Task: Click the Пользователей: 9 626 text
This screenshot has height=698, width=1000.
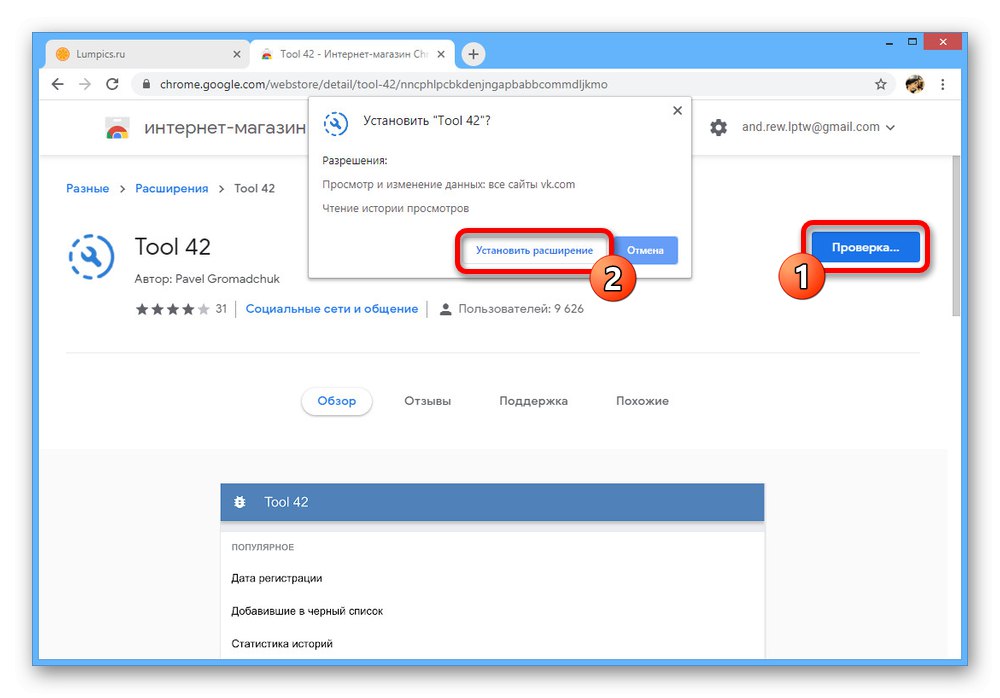Action: point(521,309)
